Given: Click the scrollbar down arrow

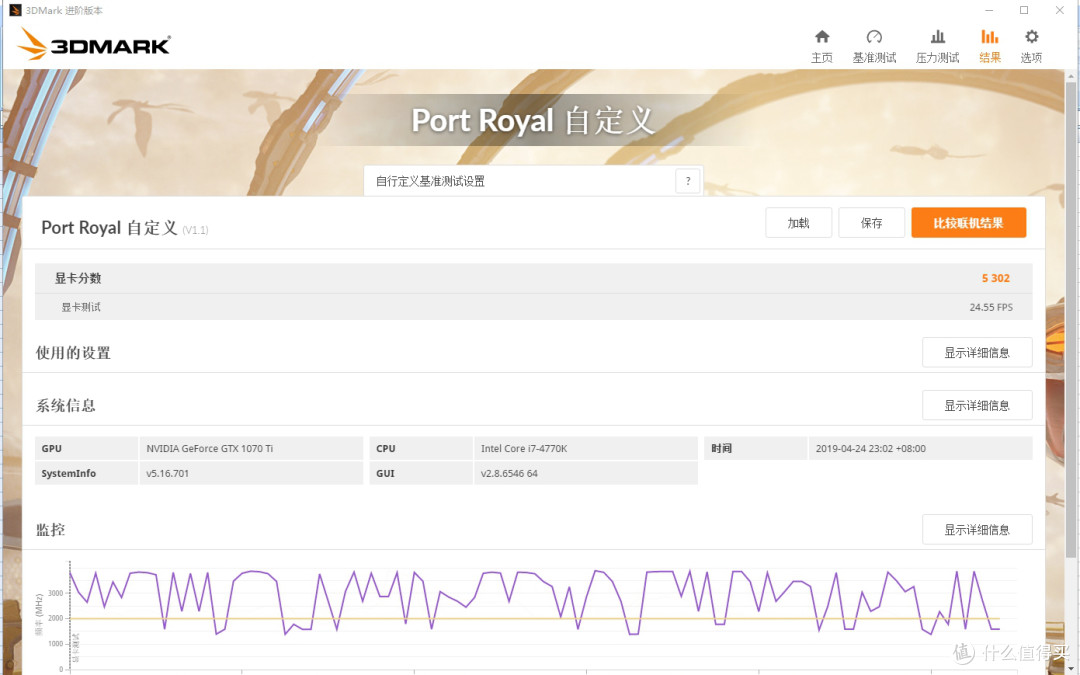Looking at the screenshot, I should 1070,668.
